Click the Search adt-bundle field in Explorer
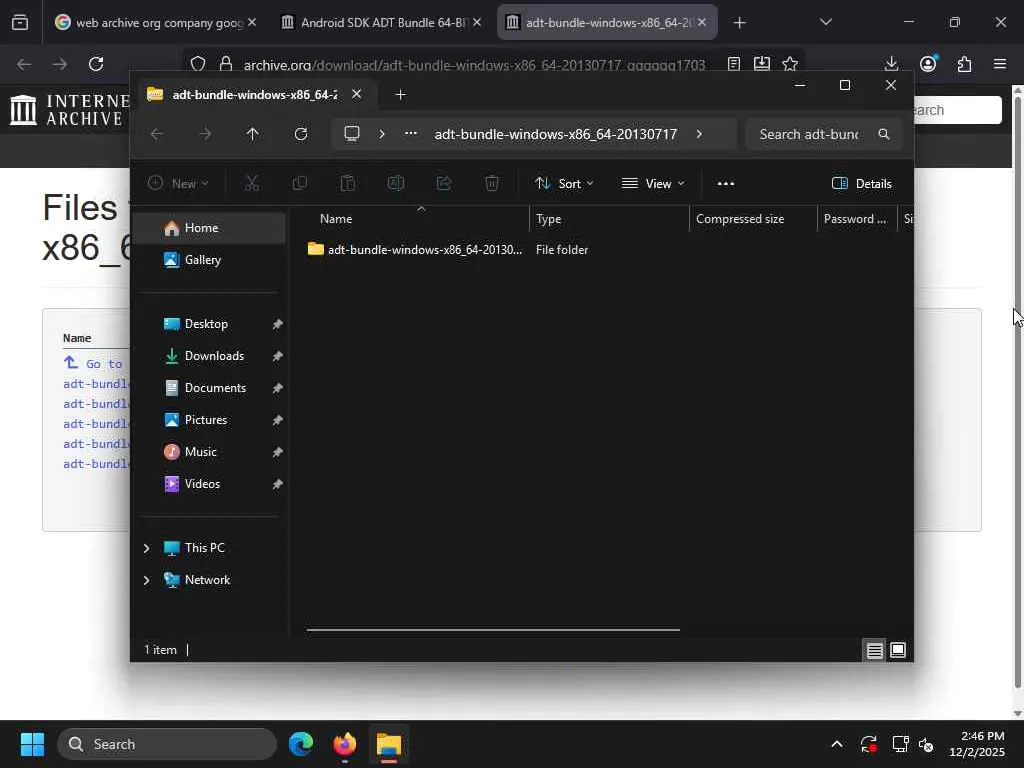Image resolution: width=1024 pixels, height=768 pixels. 824,134
